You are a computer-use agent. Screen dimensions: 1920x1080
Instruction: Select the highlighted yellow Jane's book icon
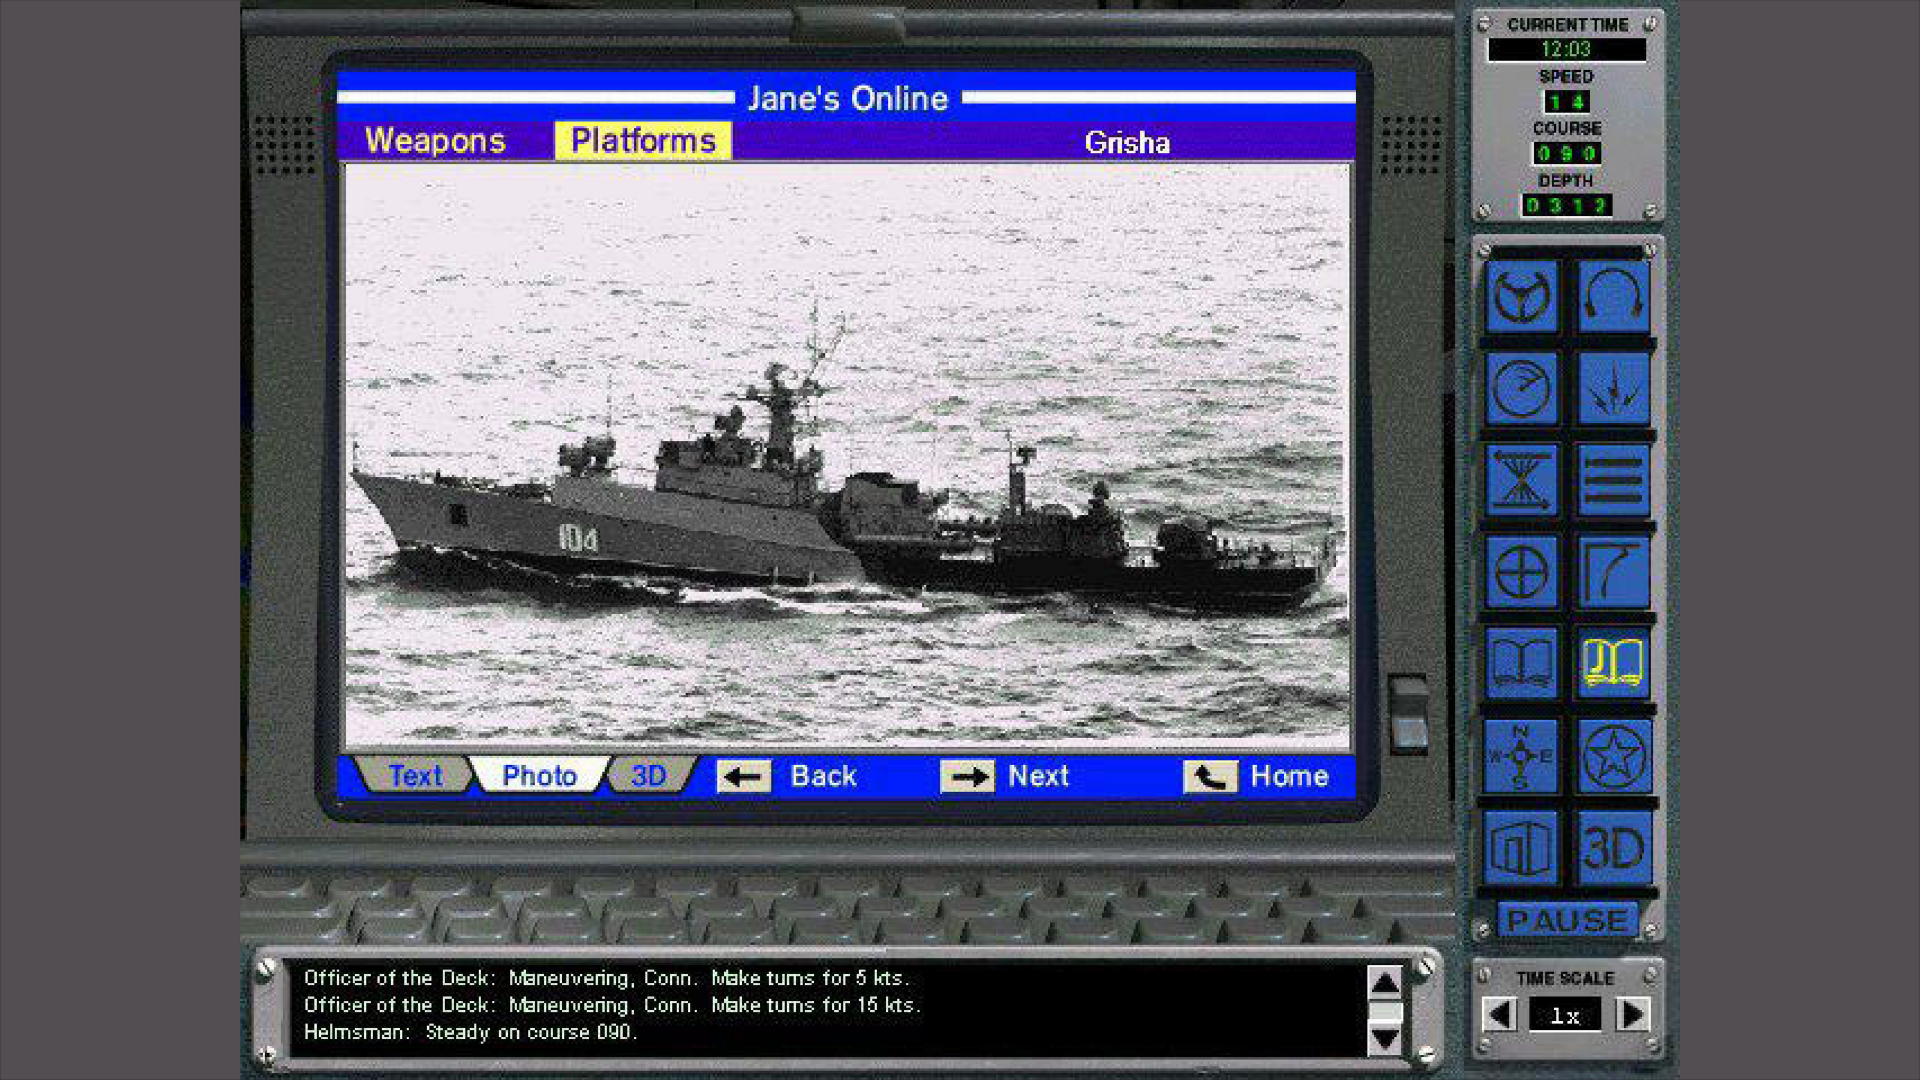click(x=1613, y=664)
